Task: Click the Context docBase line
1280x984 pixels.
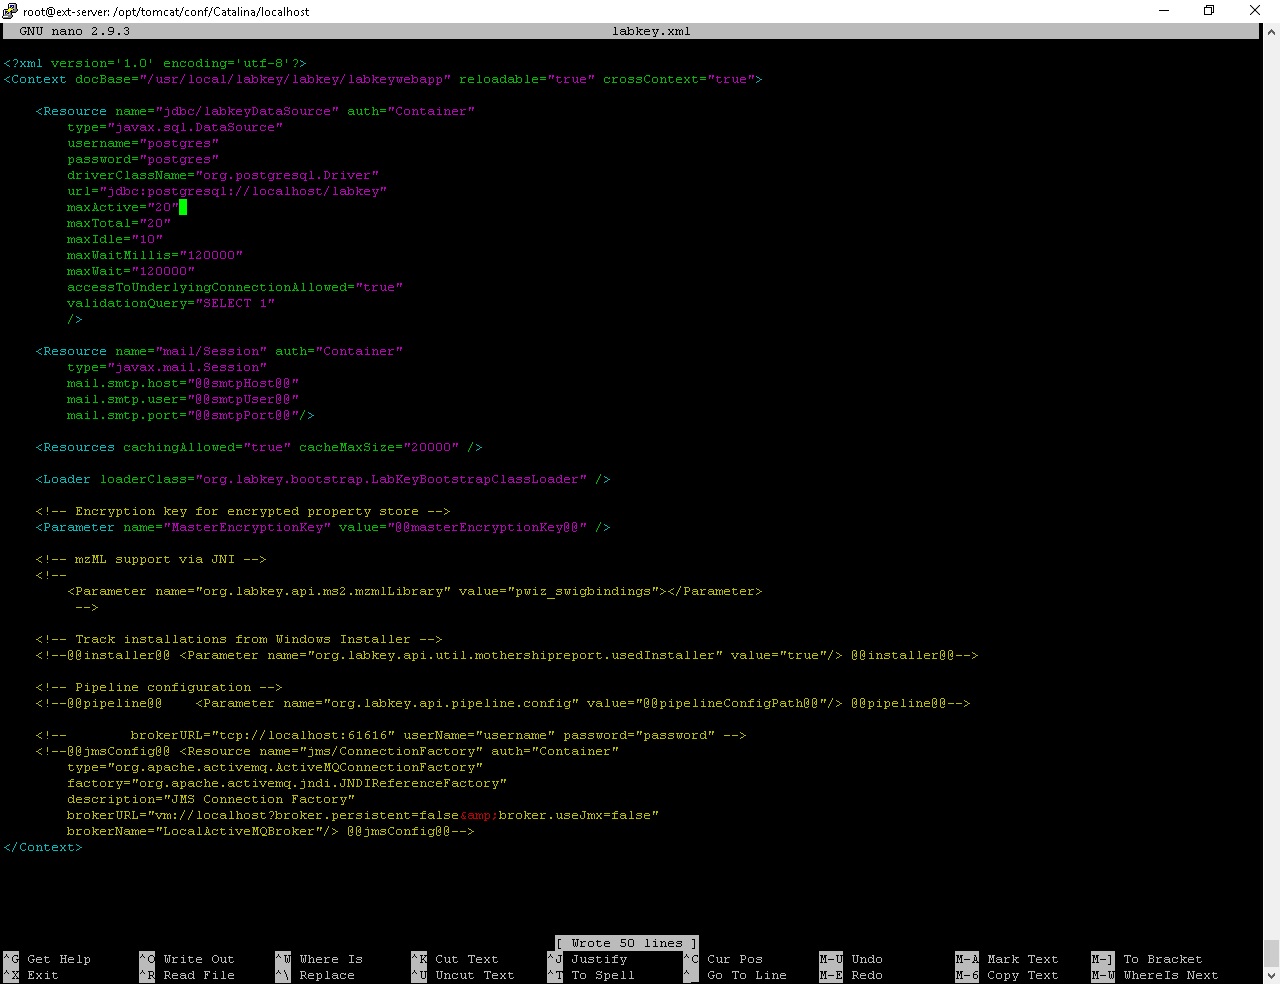Action: coord(383,79)
